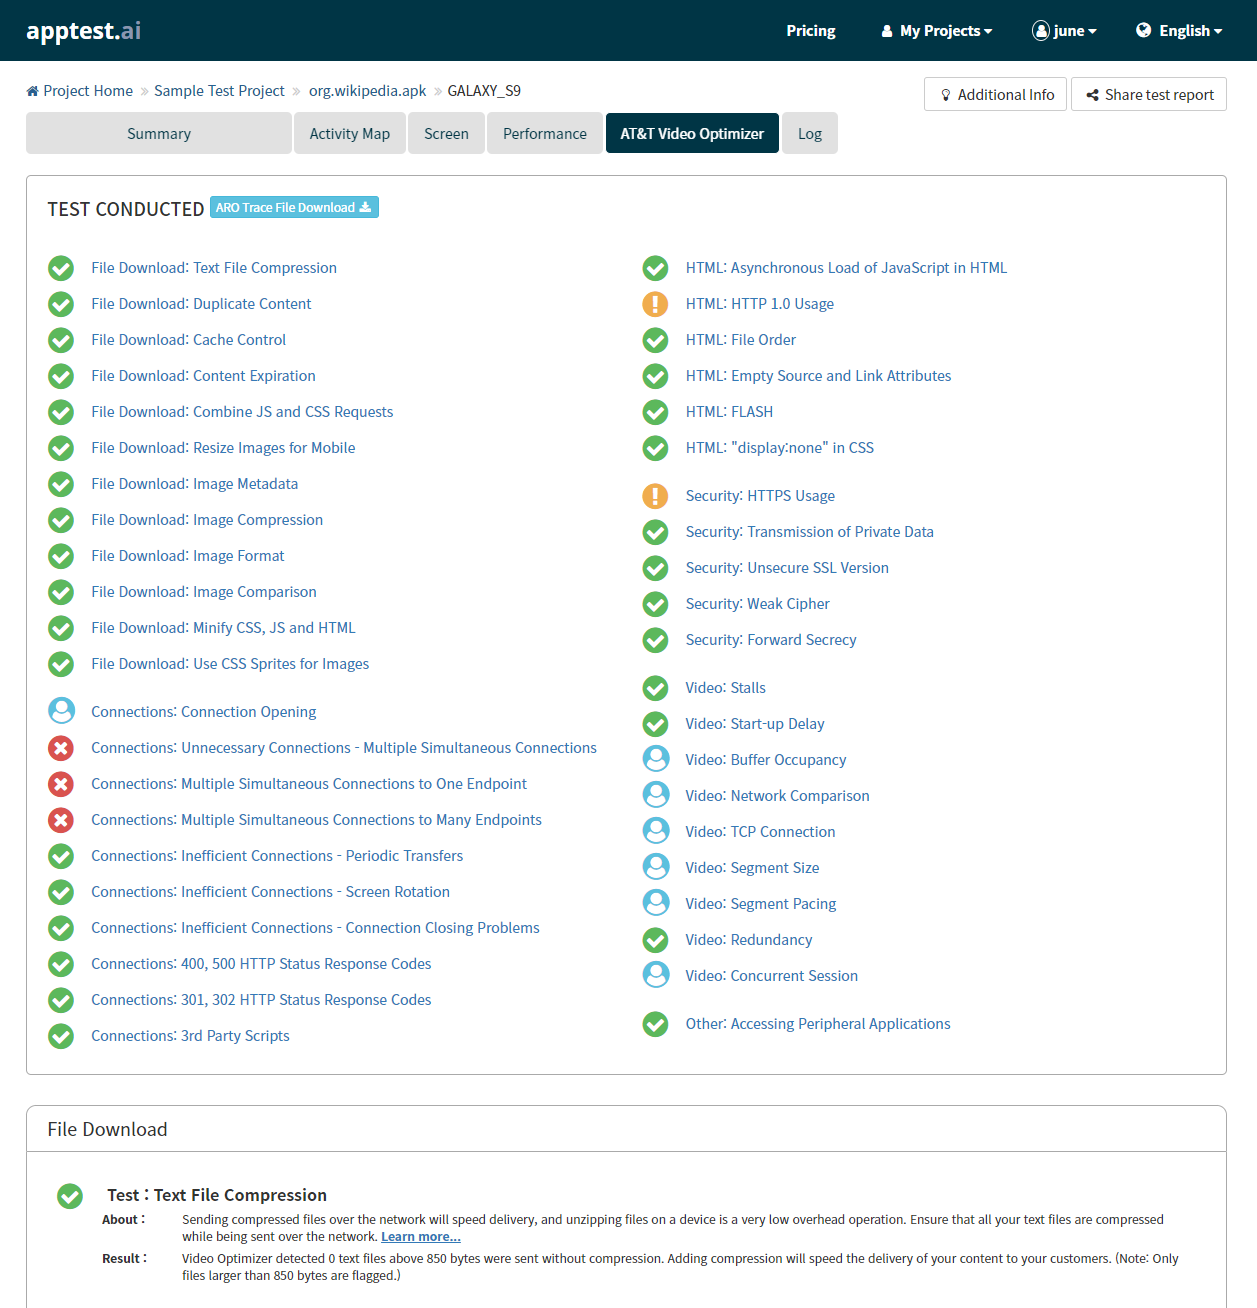This screenshot has width=1257, height=1308.
Task: Click the green check beside Security: Weak Cipher
Action: tap(655, 604)
